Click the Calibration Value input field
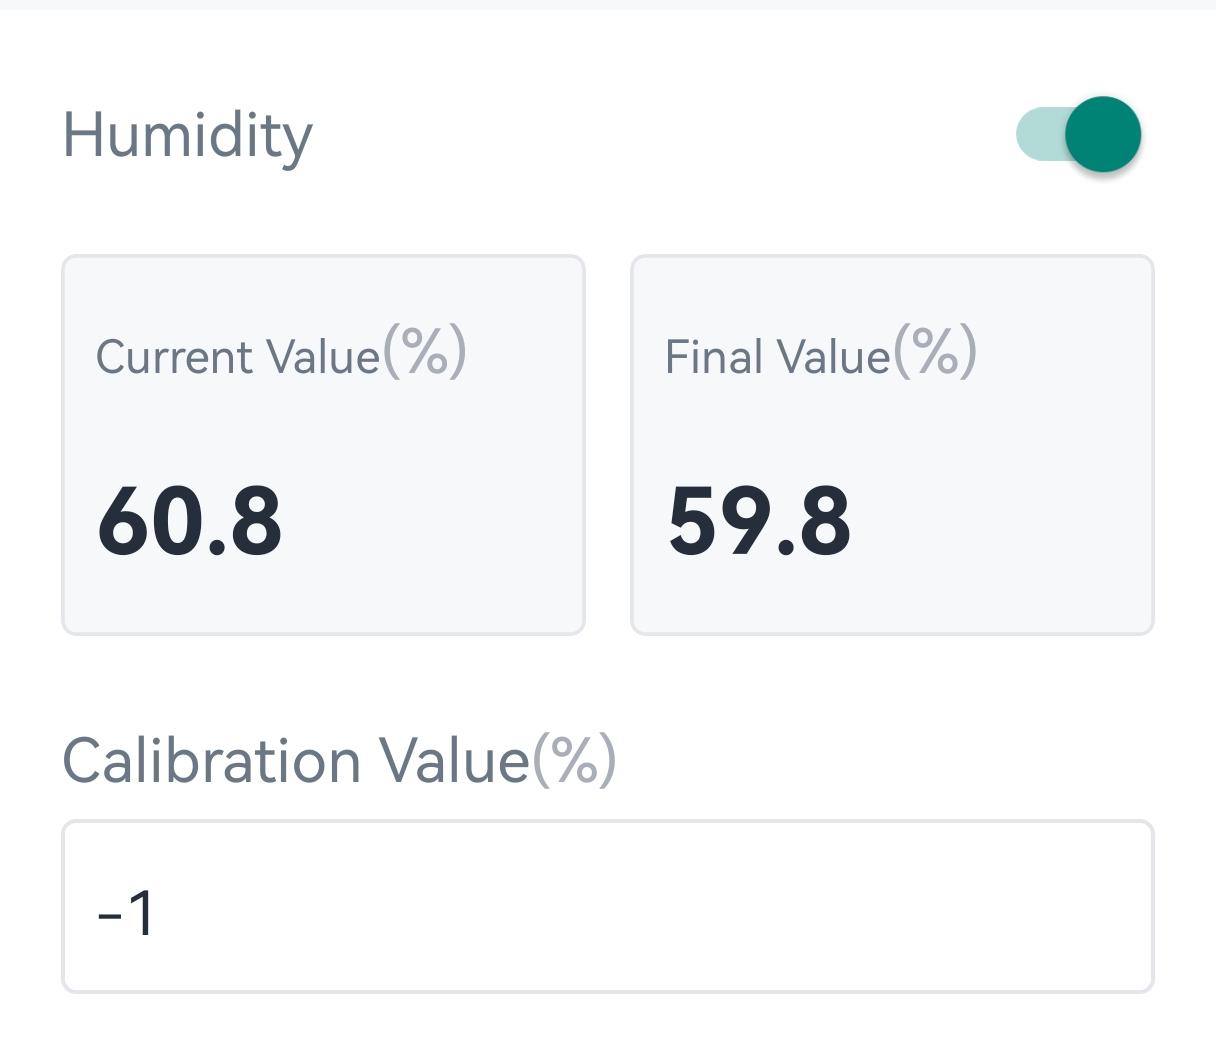Image resolution: width=1216 pixels, height=1039 pixels. coord(608,907)
